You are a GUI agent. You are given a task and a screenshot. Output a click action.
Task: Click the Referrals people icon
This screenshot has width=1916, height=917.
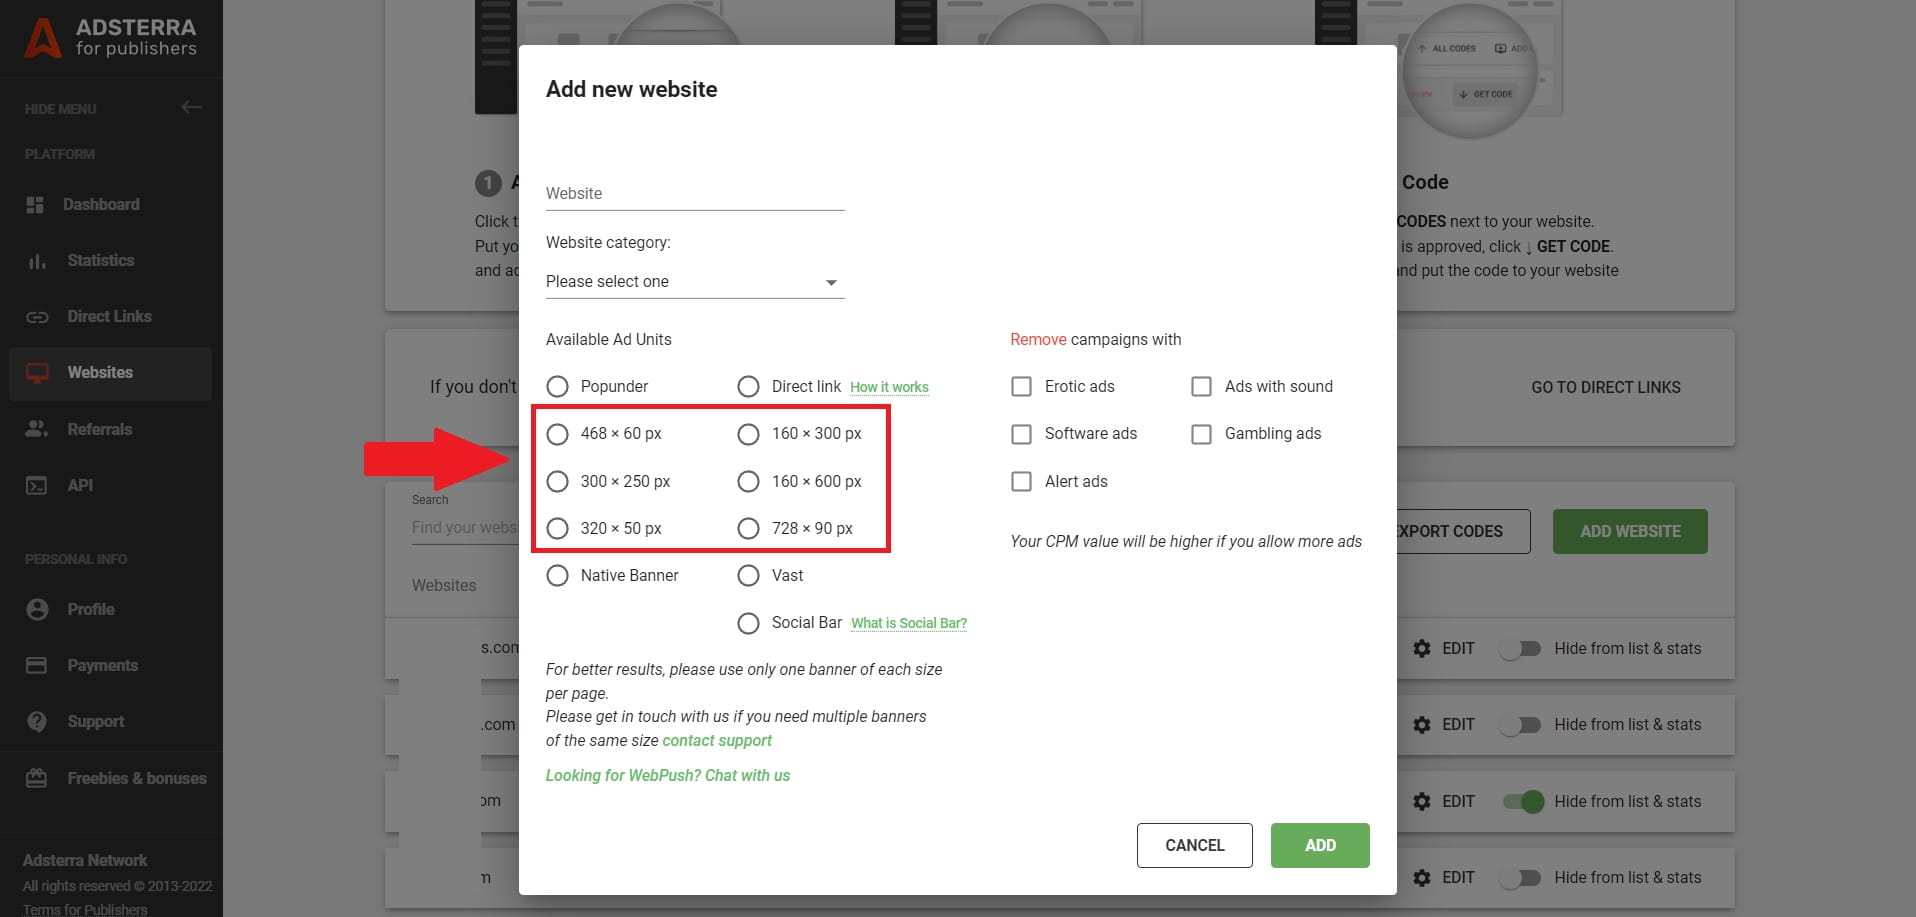tap(37, 429)
